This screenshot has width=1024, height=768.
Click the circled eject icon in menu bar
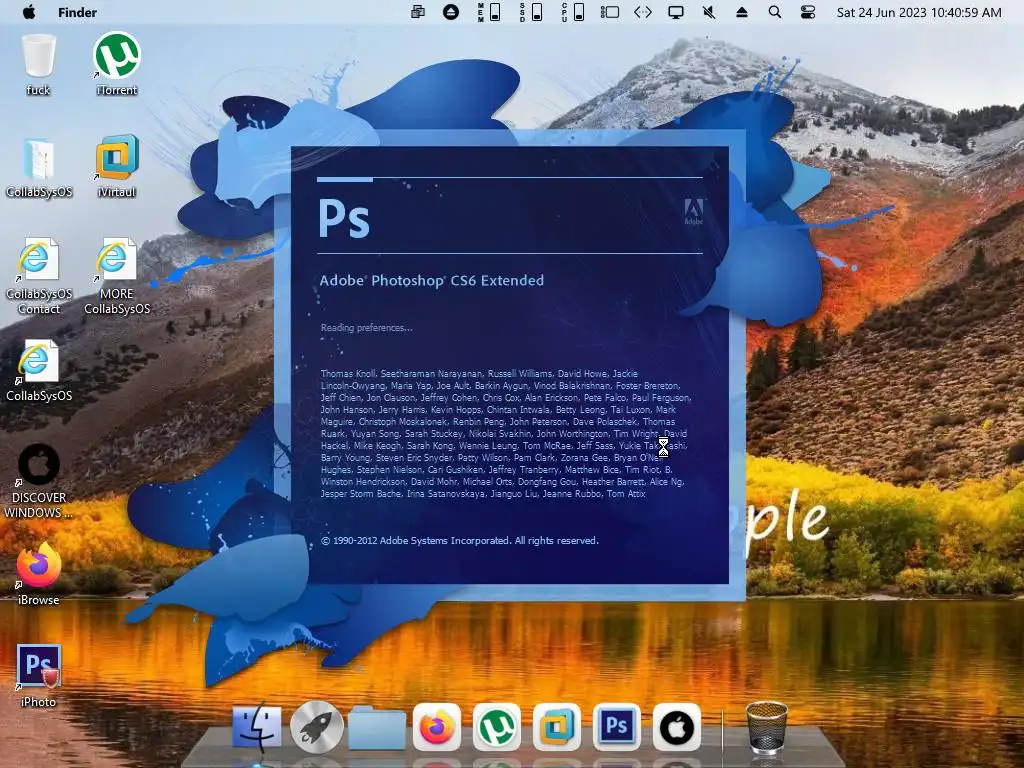[x=451, y=12]
